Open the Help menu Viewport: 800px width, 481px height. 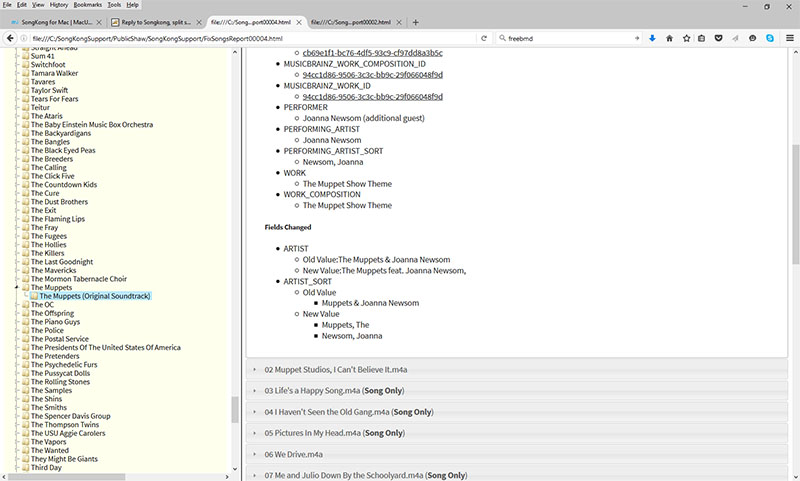click(x=133, y=5)
